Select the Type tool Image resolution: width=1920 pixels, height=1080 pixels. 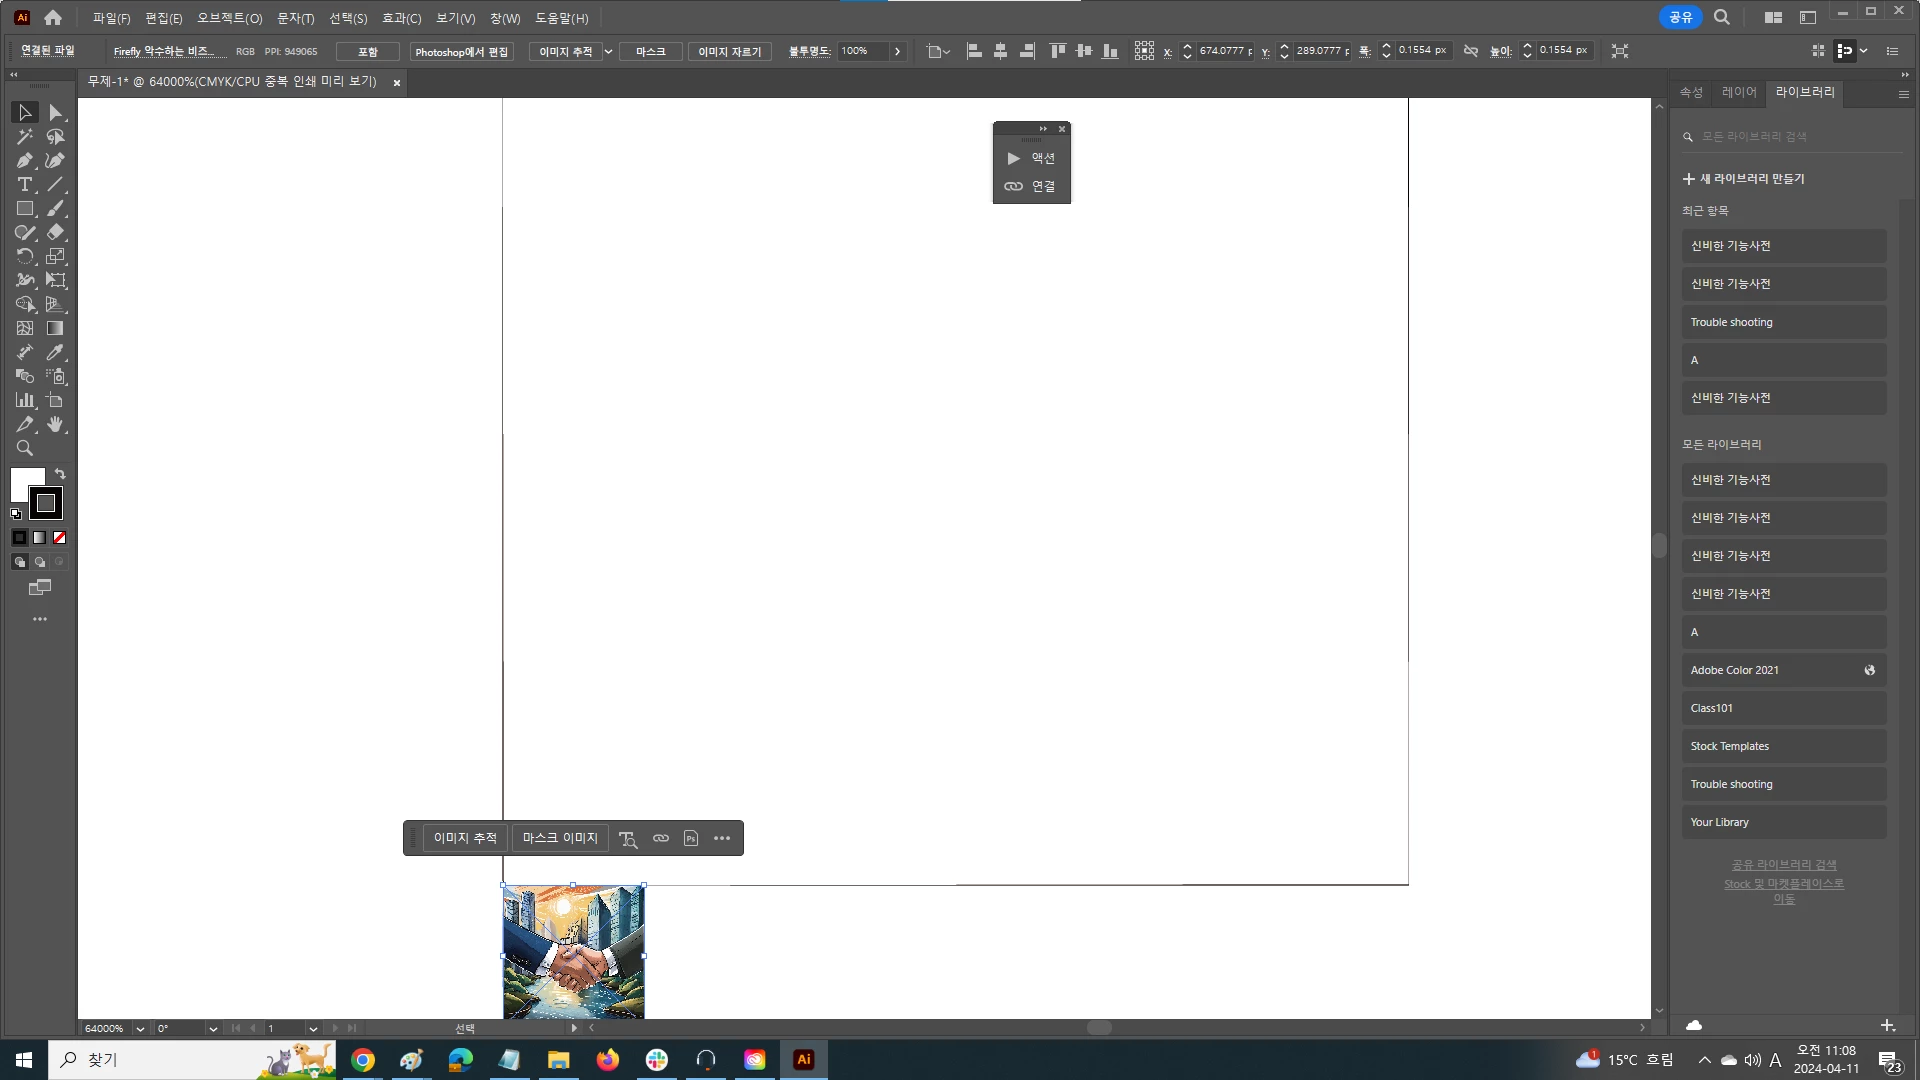[x=24, y=185]
